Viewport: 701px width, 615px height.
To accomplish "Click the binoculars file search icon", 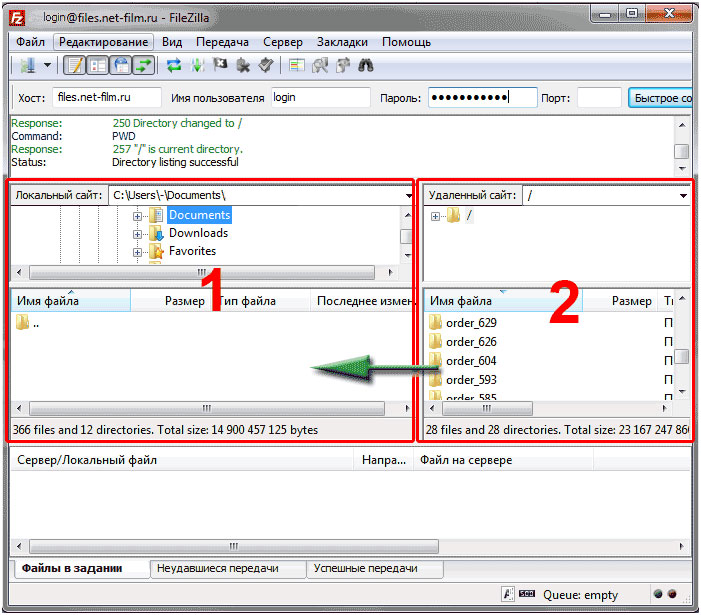I will 366,66.
